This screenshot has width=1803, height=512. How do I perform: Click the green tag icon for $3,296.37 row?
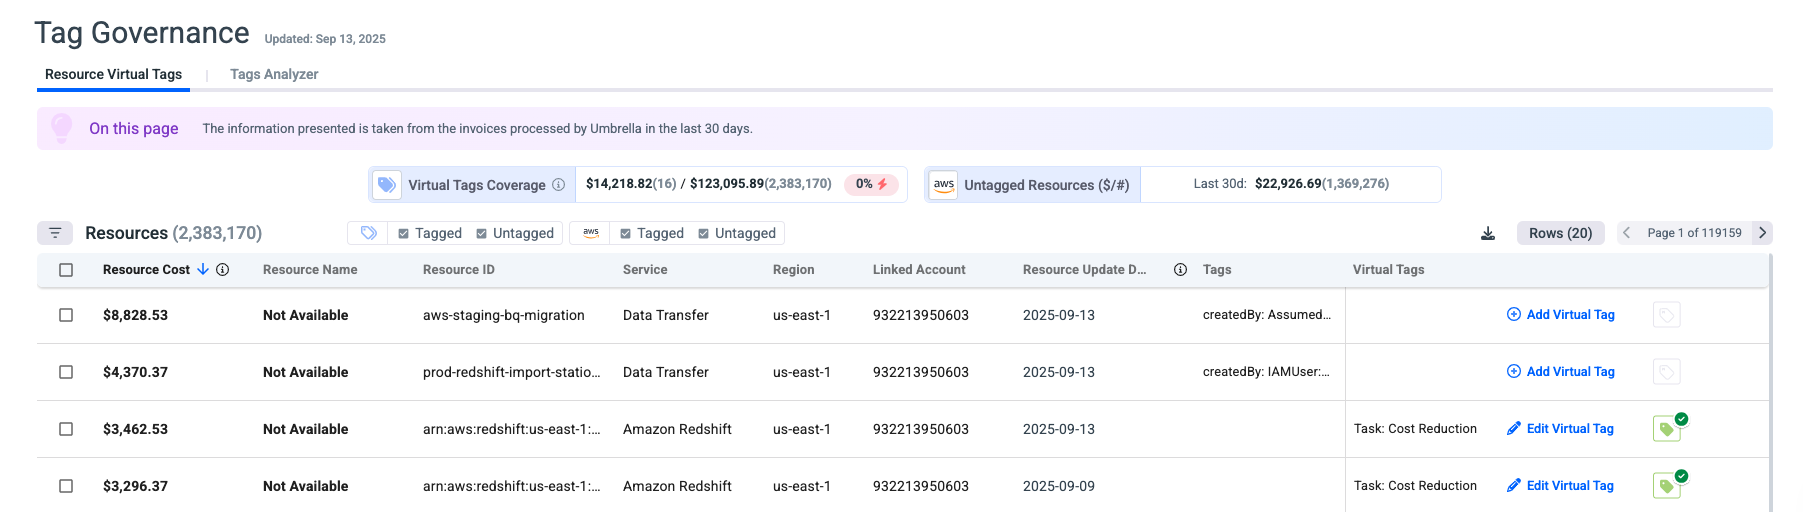[1669, 485]
